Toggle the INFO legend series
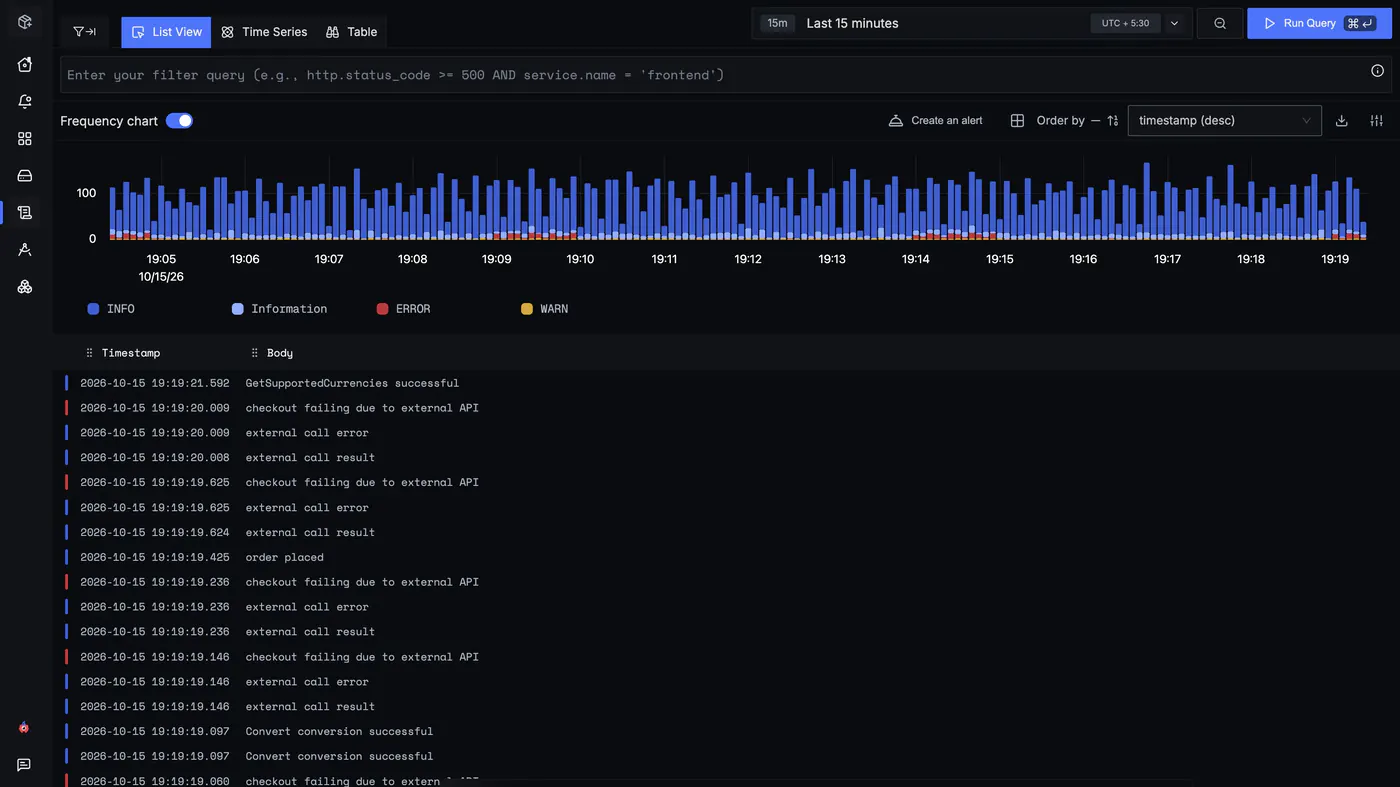This screenshot has height=787, width=1400. pos(111,309)
